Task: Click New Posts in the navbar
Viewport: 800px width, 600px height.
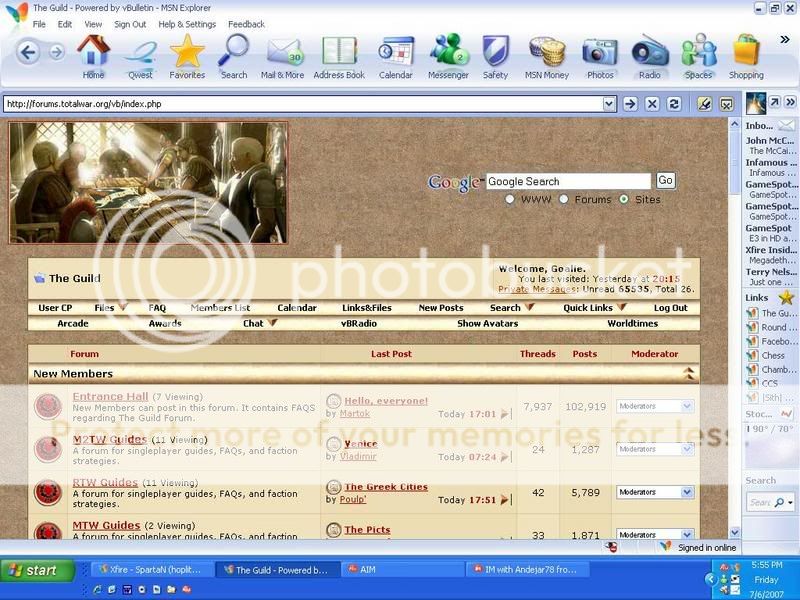Action: coord(441,308)
